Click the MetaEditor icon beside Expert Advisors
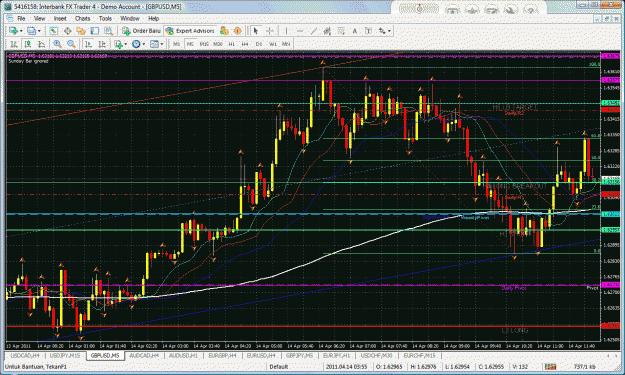Viewport: 625px width, 375px height. pyautogui.click(x=224, y=31)
